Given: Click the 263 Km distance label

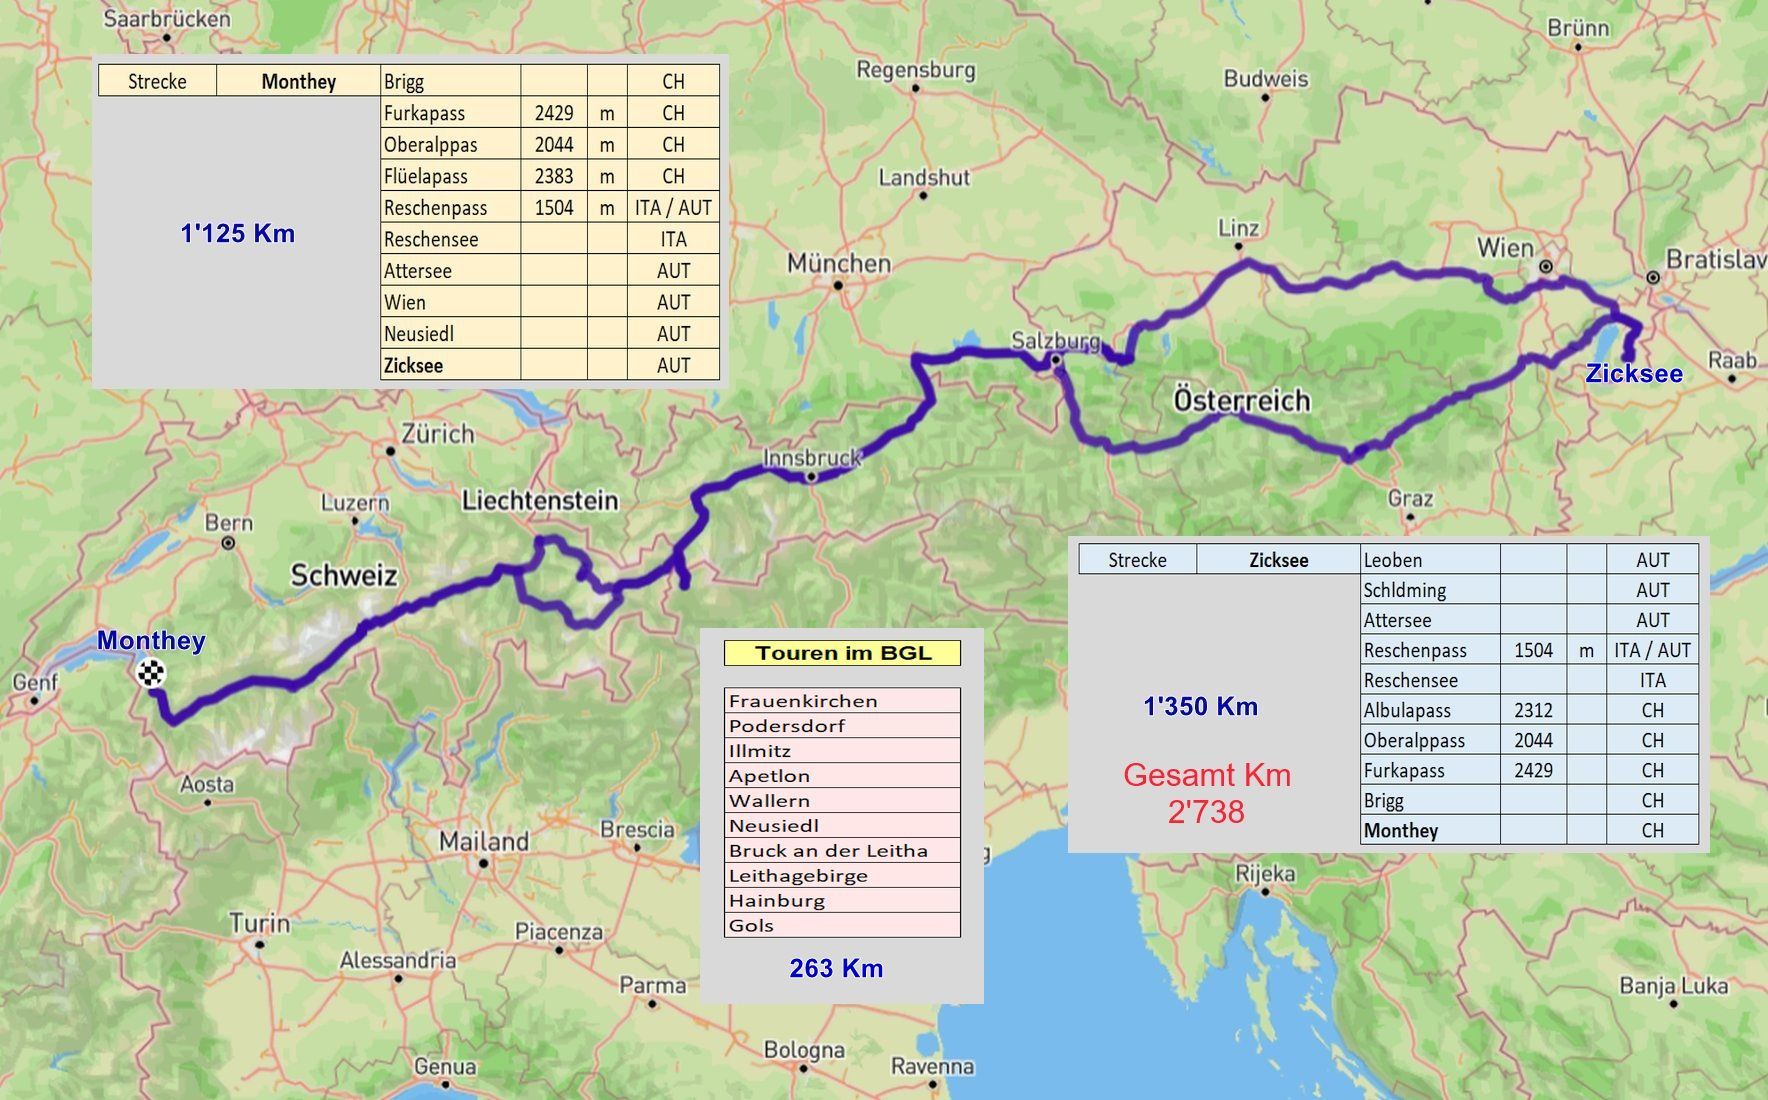Looking at the screenshot, I should click(x=836, y=968).
